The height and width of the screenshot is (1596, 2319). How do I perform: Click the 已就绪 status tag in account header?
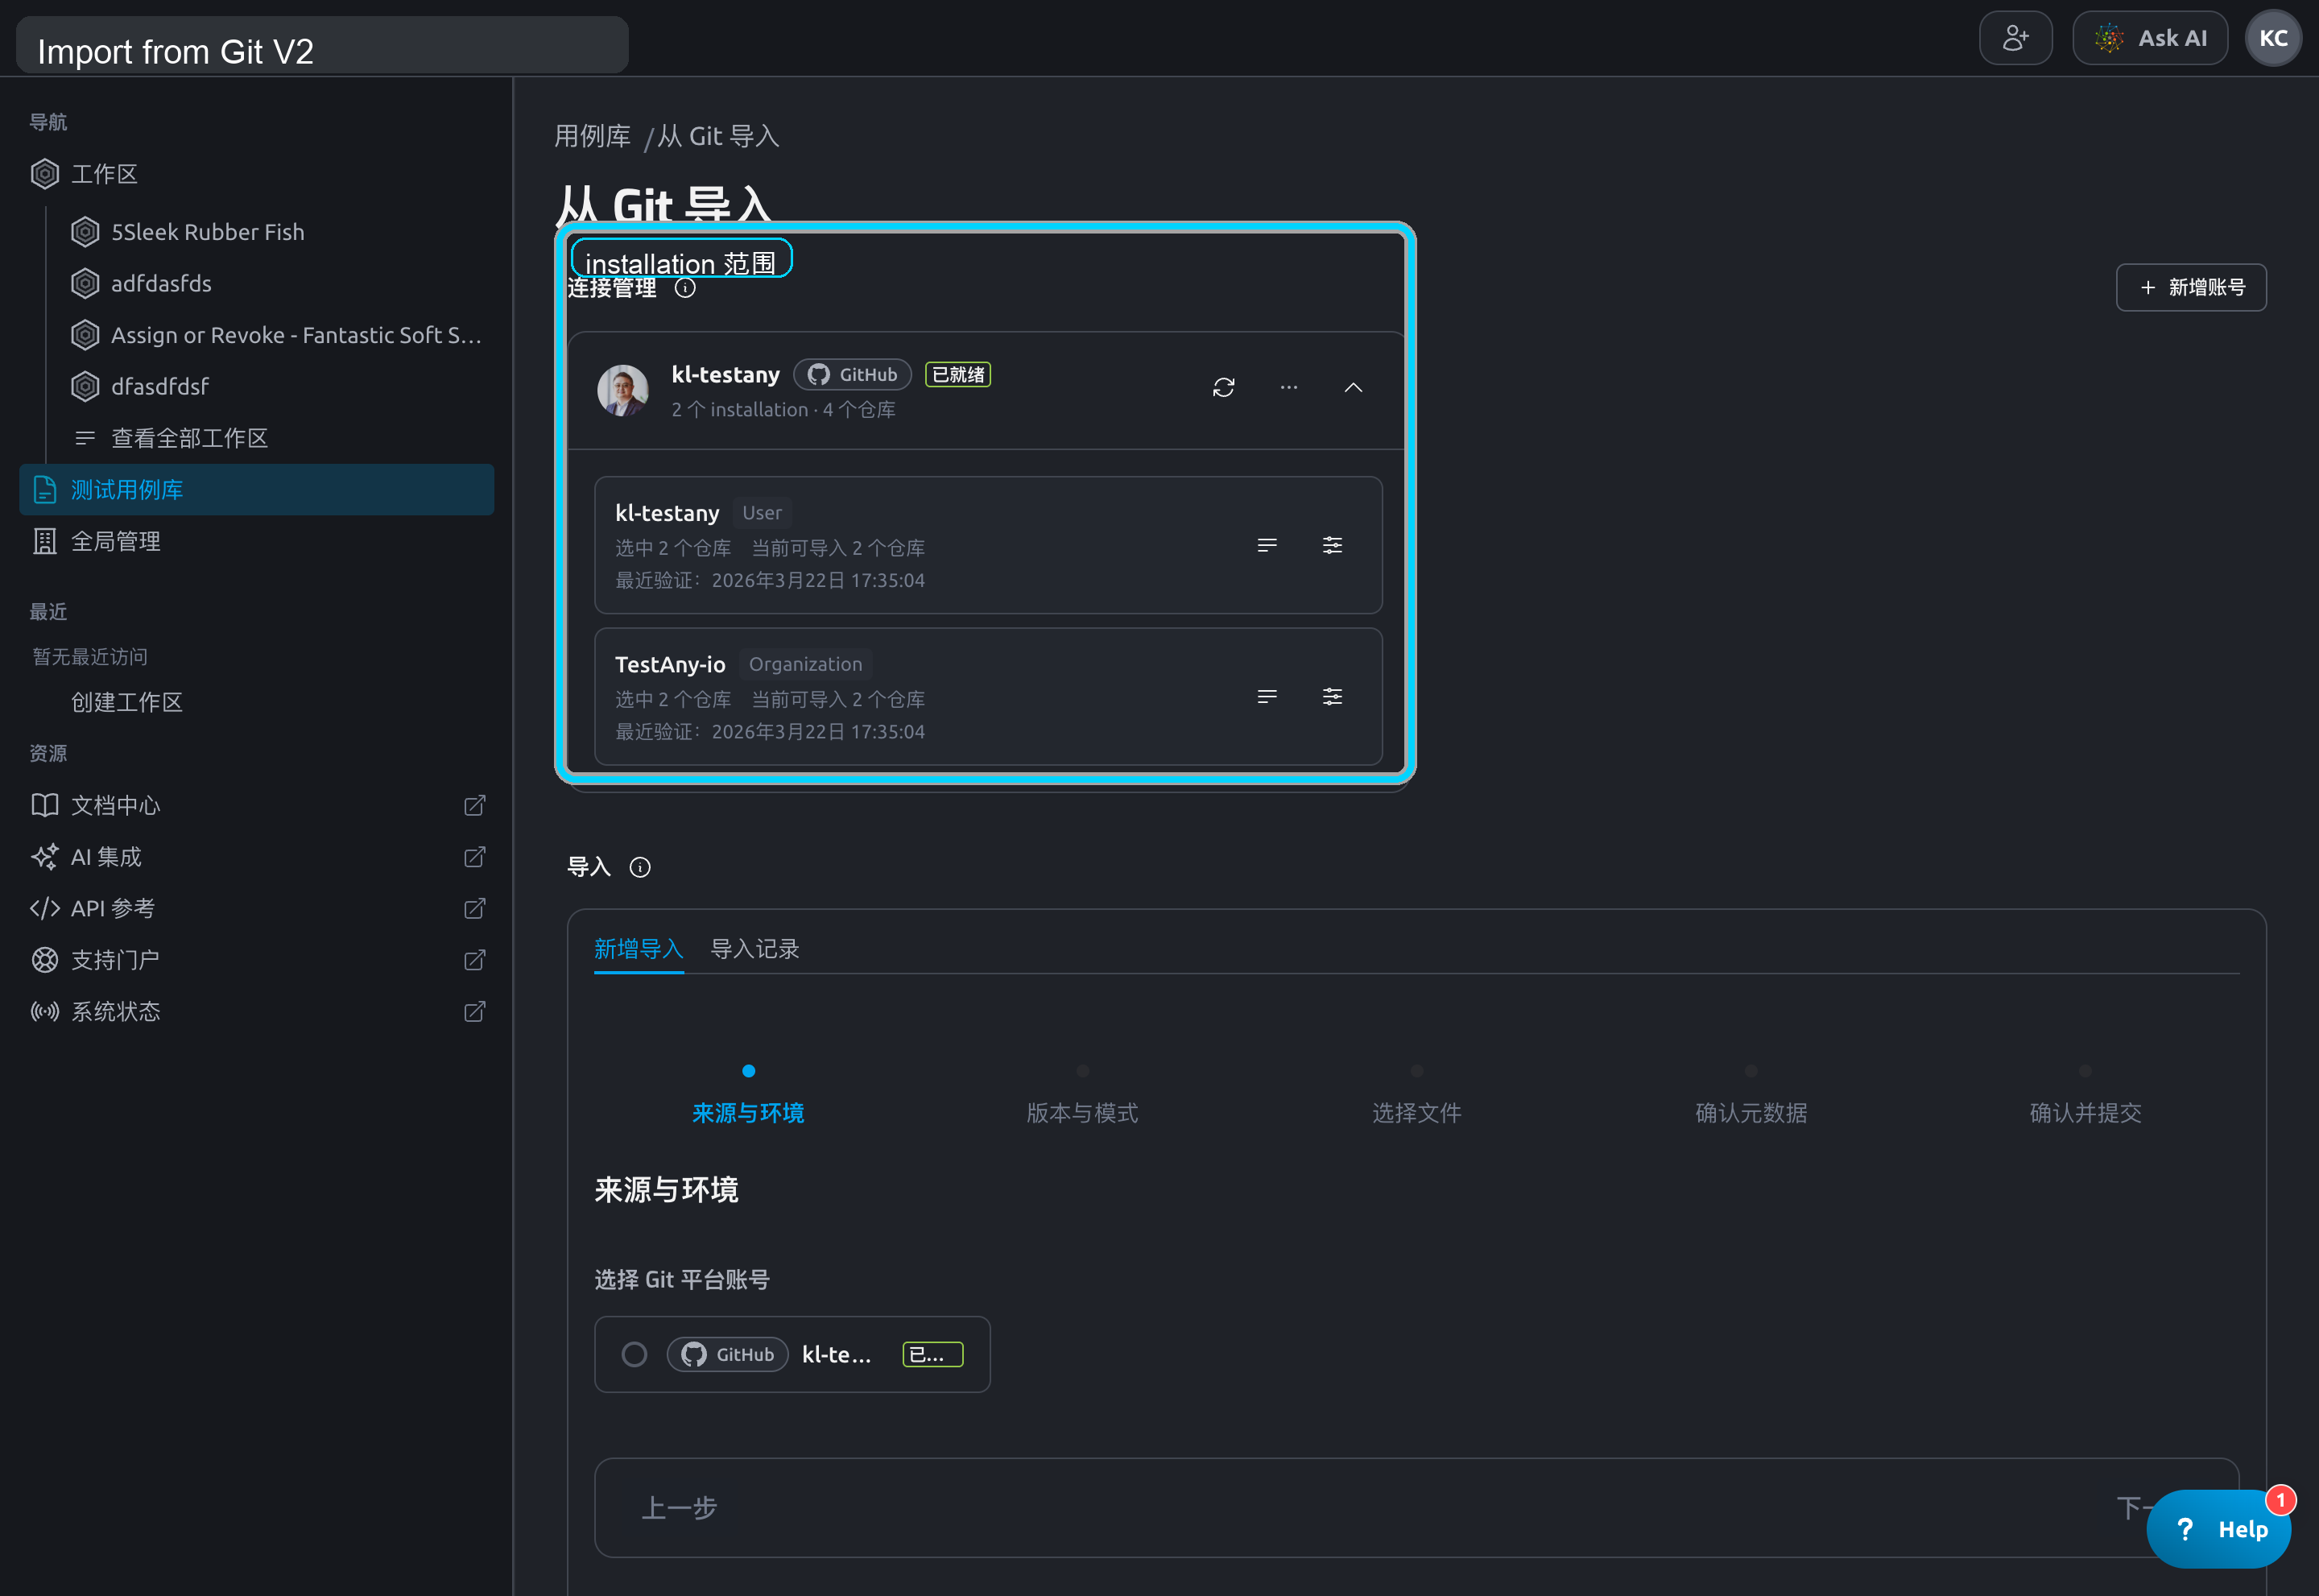958,374
